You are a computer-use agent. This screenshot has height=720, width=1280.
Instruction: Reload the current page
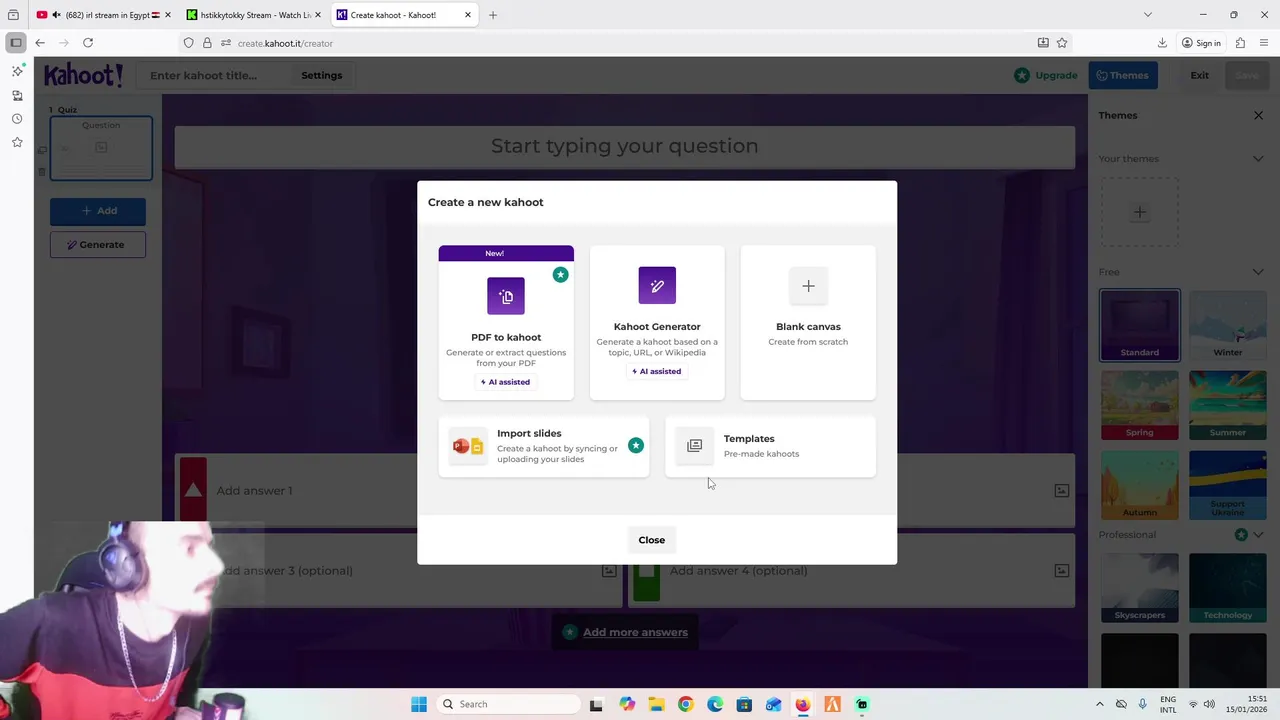tap(88, 43)
